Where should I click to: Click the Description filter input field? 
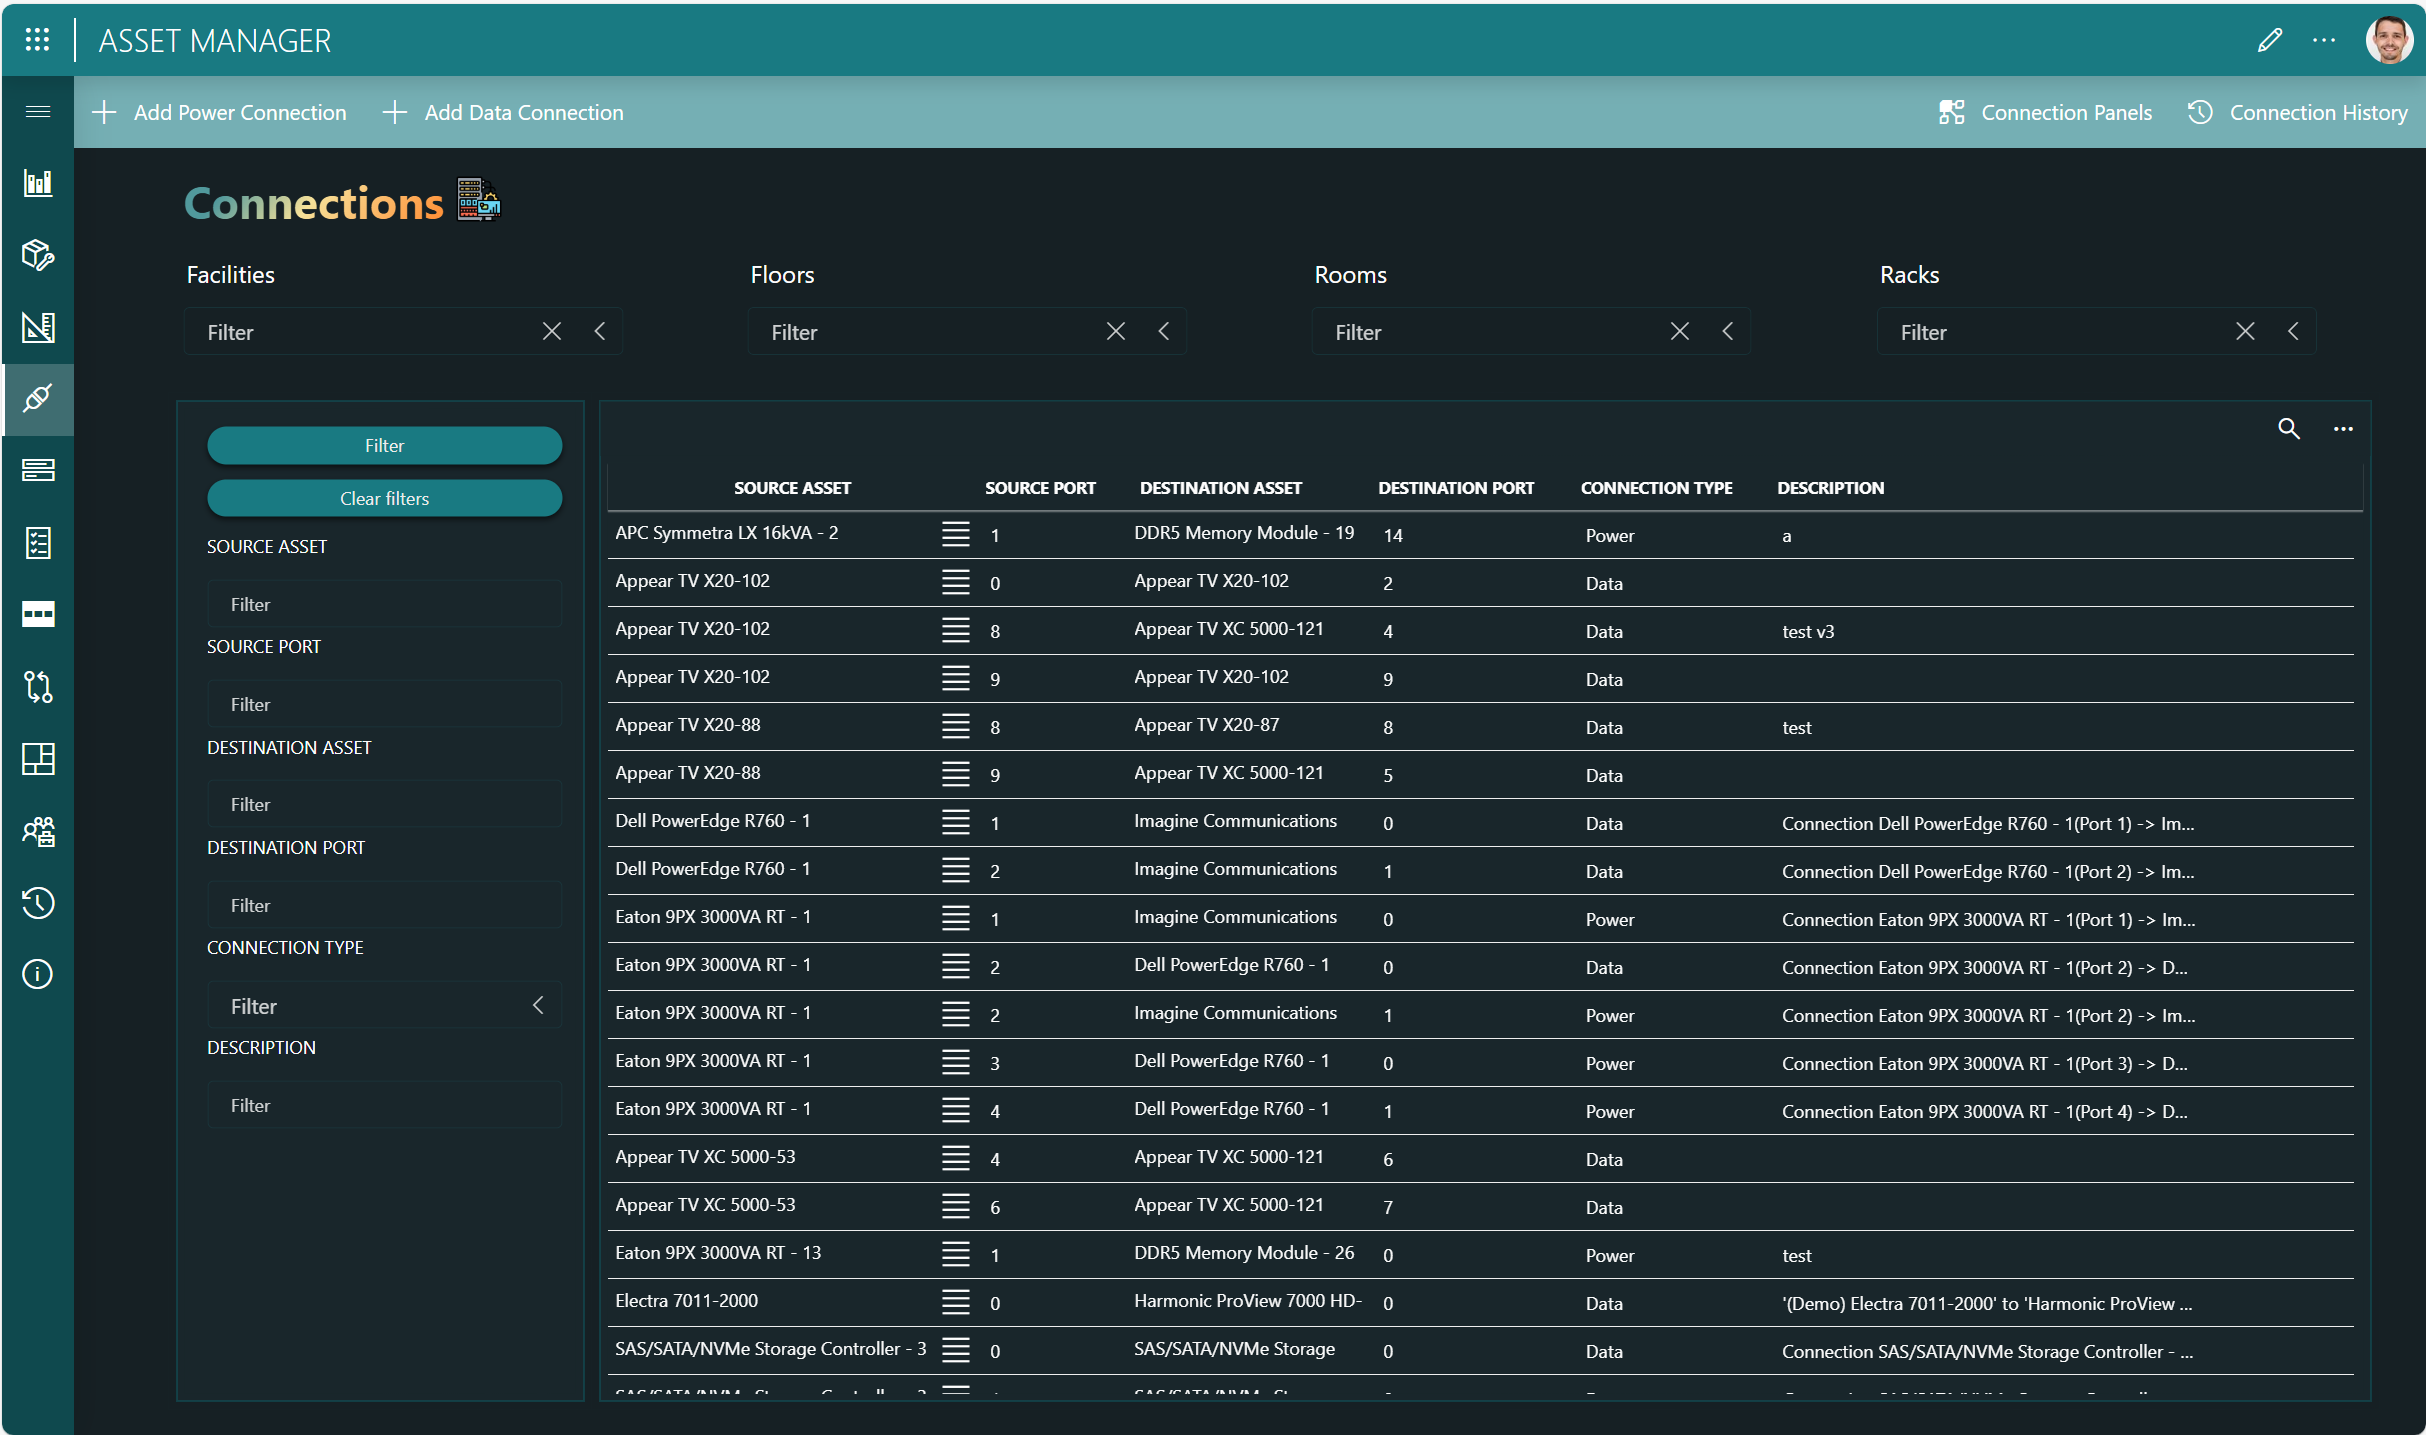384,1104
